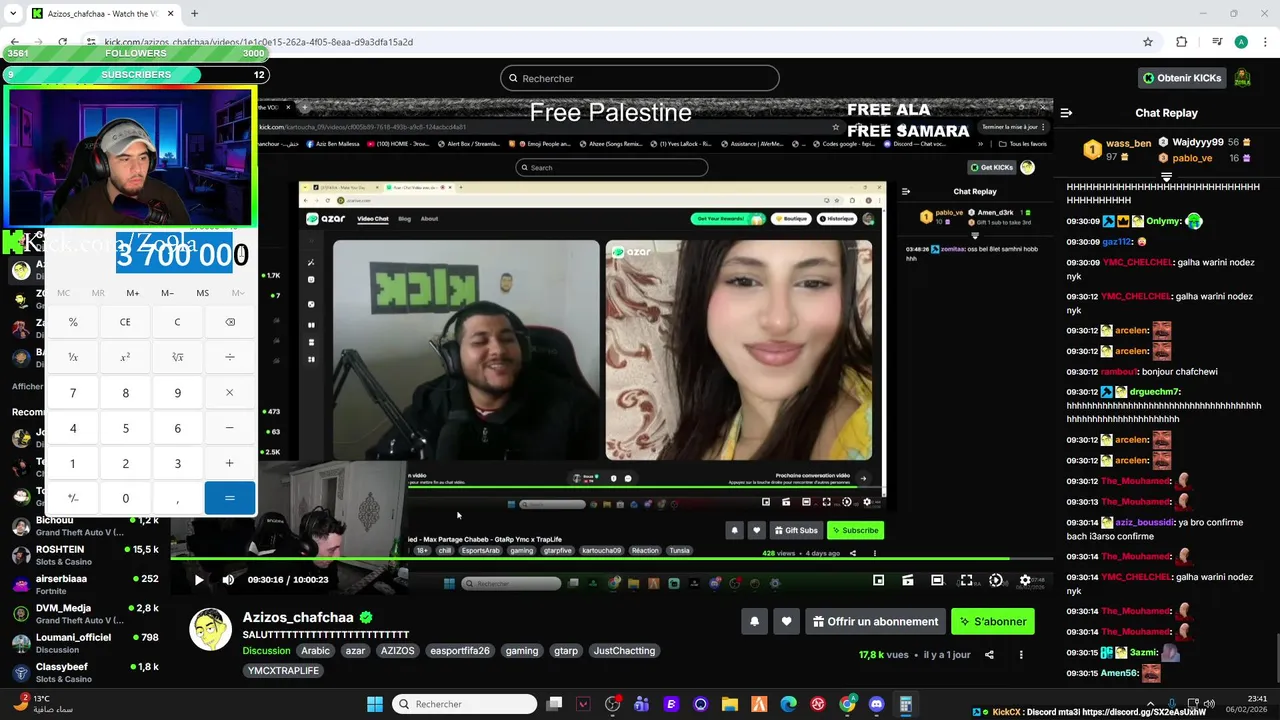Click calculator M+ memory button

pyautogui.click(x=133, y=293)
